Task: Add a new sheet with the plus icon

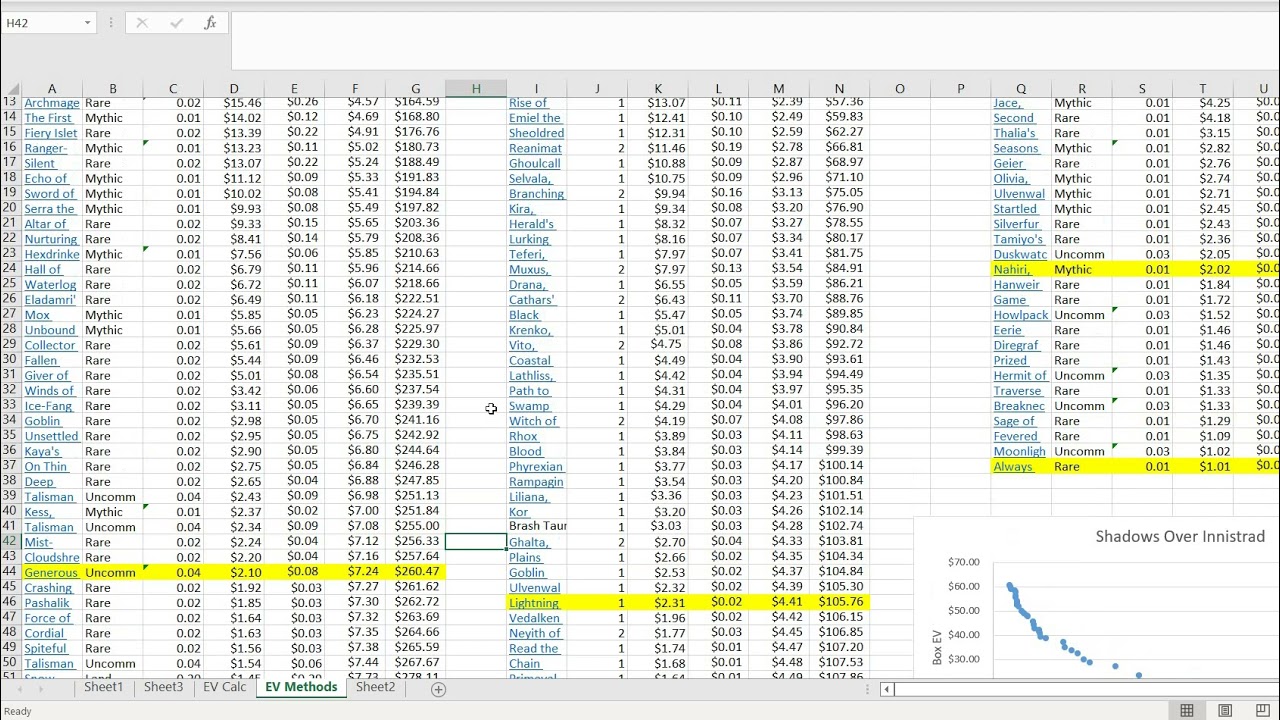Action: click(x=438, y=689)
